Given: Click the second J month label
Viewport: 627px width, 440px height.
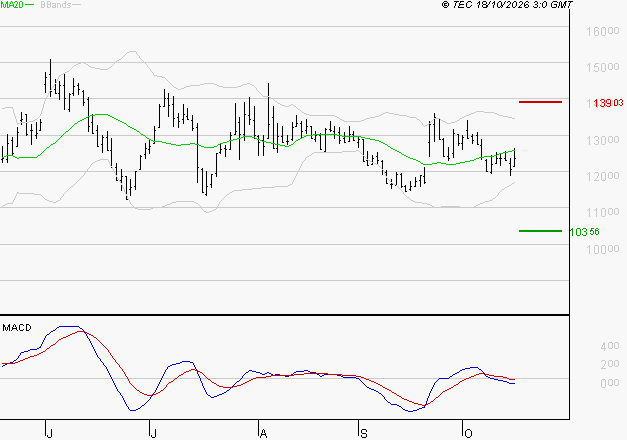Looking at the screenshot, I should pos(153,434).
